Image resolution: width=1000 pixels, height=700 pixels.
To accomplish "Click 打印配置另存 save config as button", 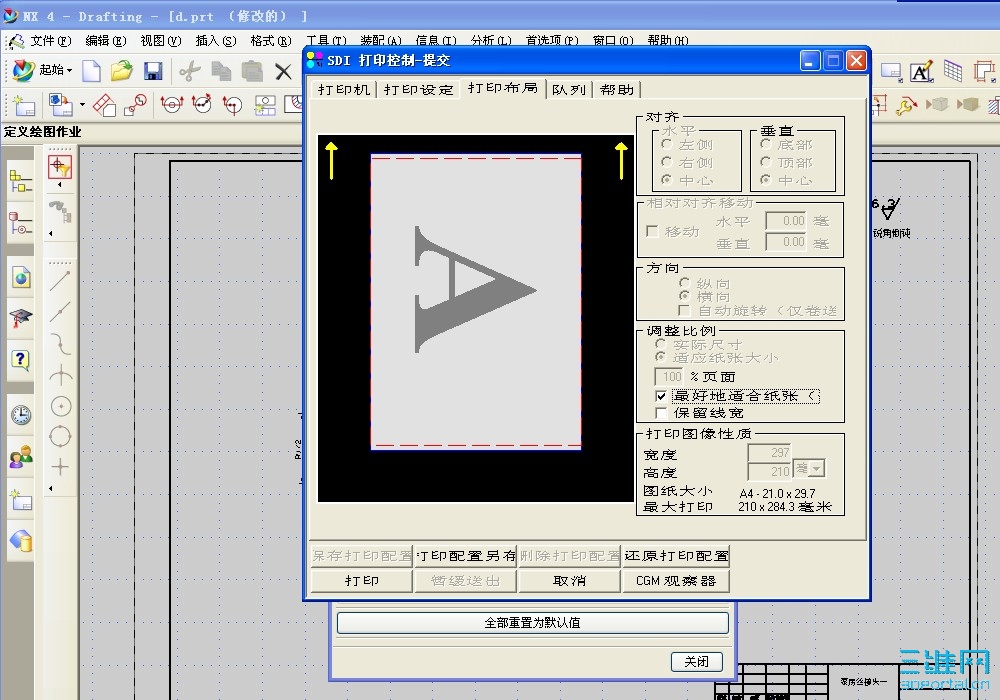I will point(466,556).
